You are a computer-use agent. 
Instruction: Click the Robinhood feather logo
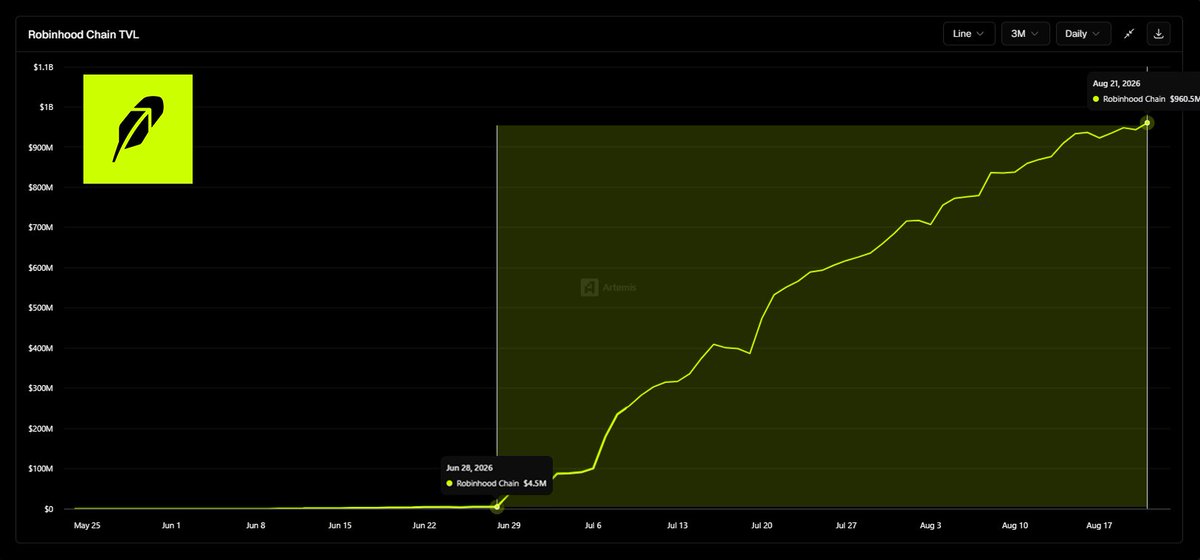[x=138, y=129]
